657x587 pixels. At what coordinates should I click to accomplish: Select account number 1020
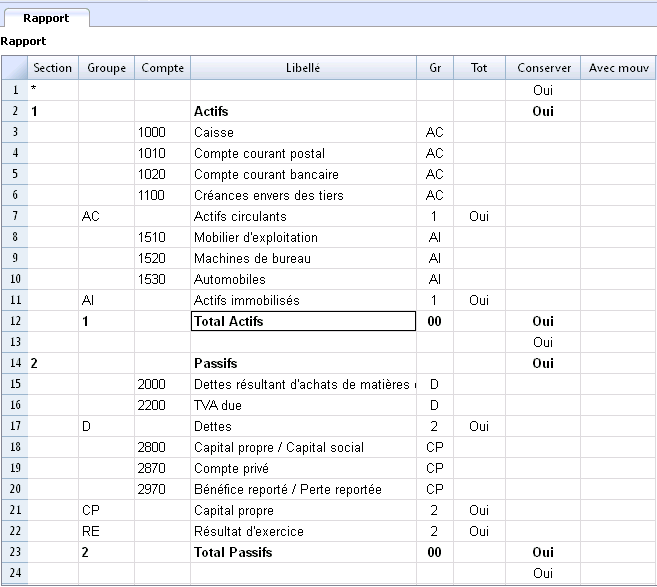[163, 174]
